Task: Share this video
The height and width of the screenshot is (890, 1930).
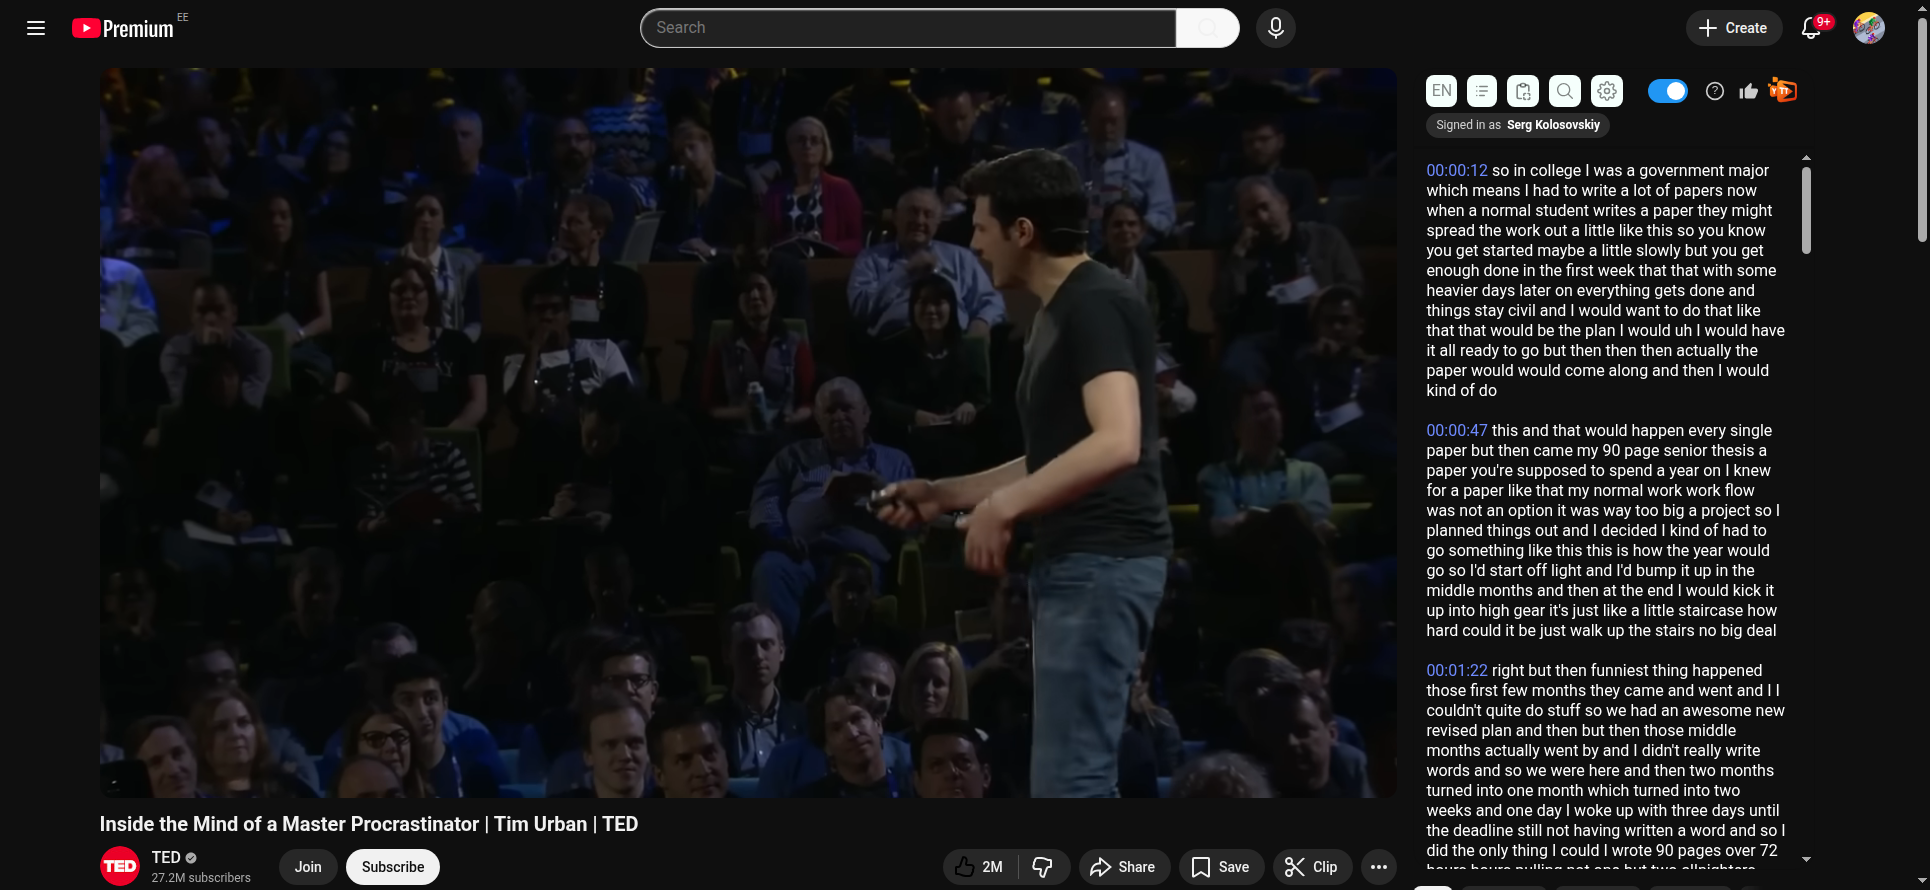Action: pyautogui.click(x=1123, y=867)
